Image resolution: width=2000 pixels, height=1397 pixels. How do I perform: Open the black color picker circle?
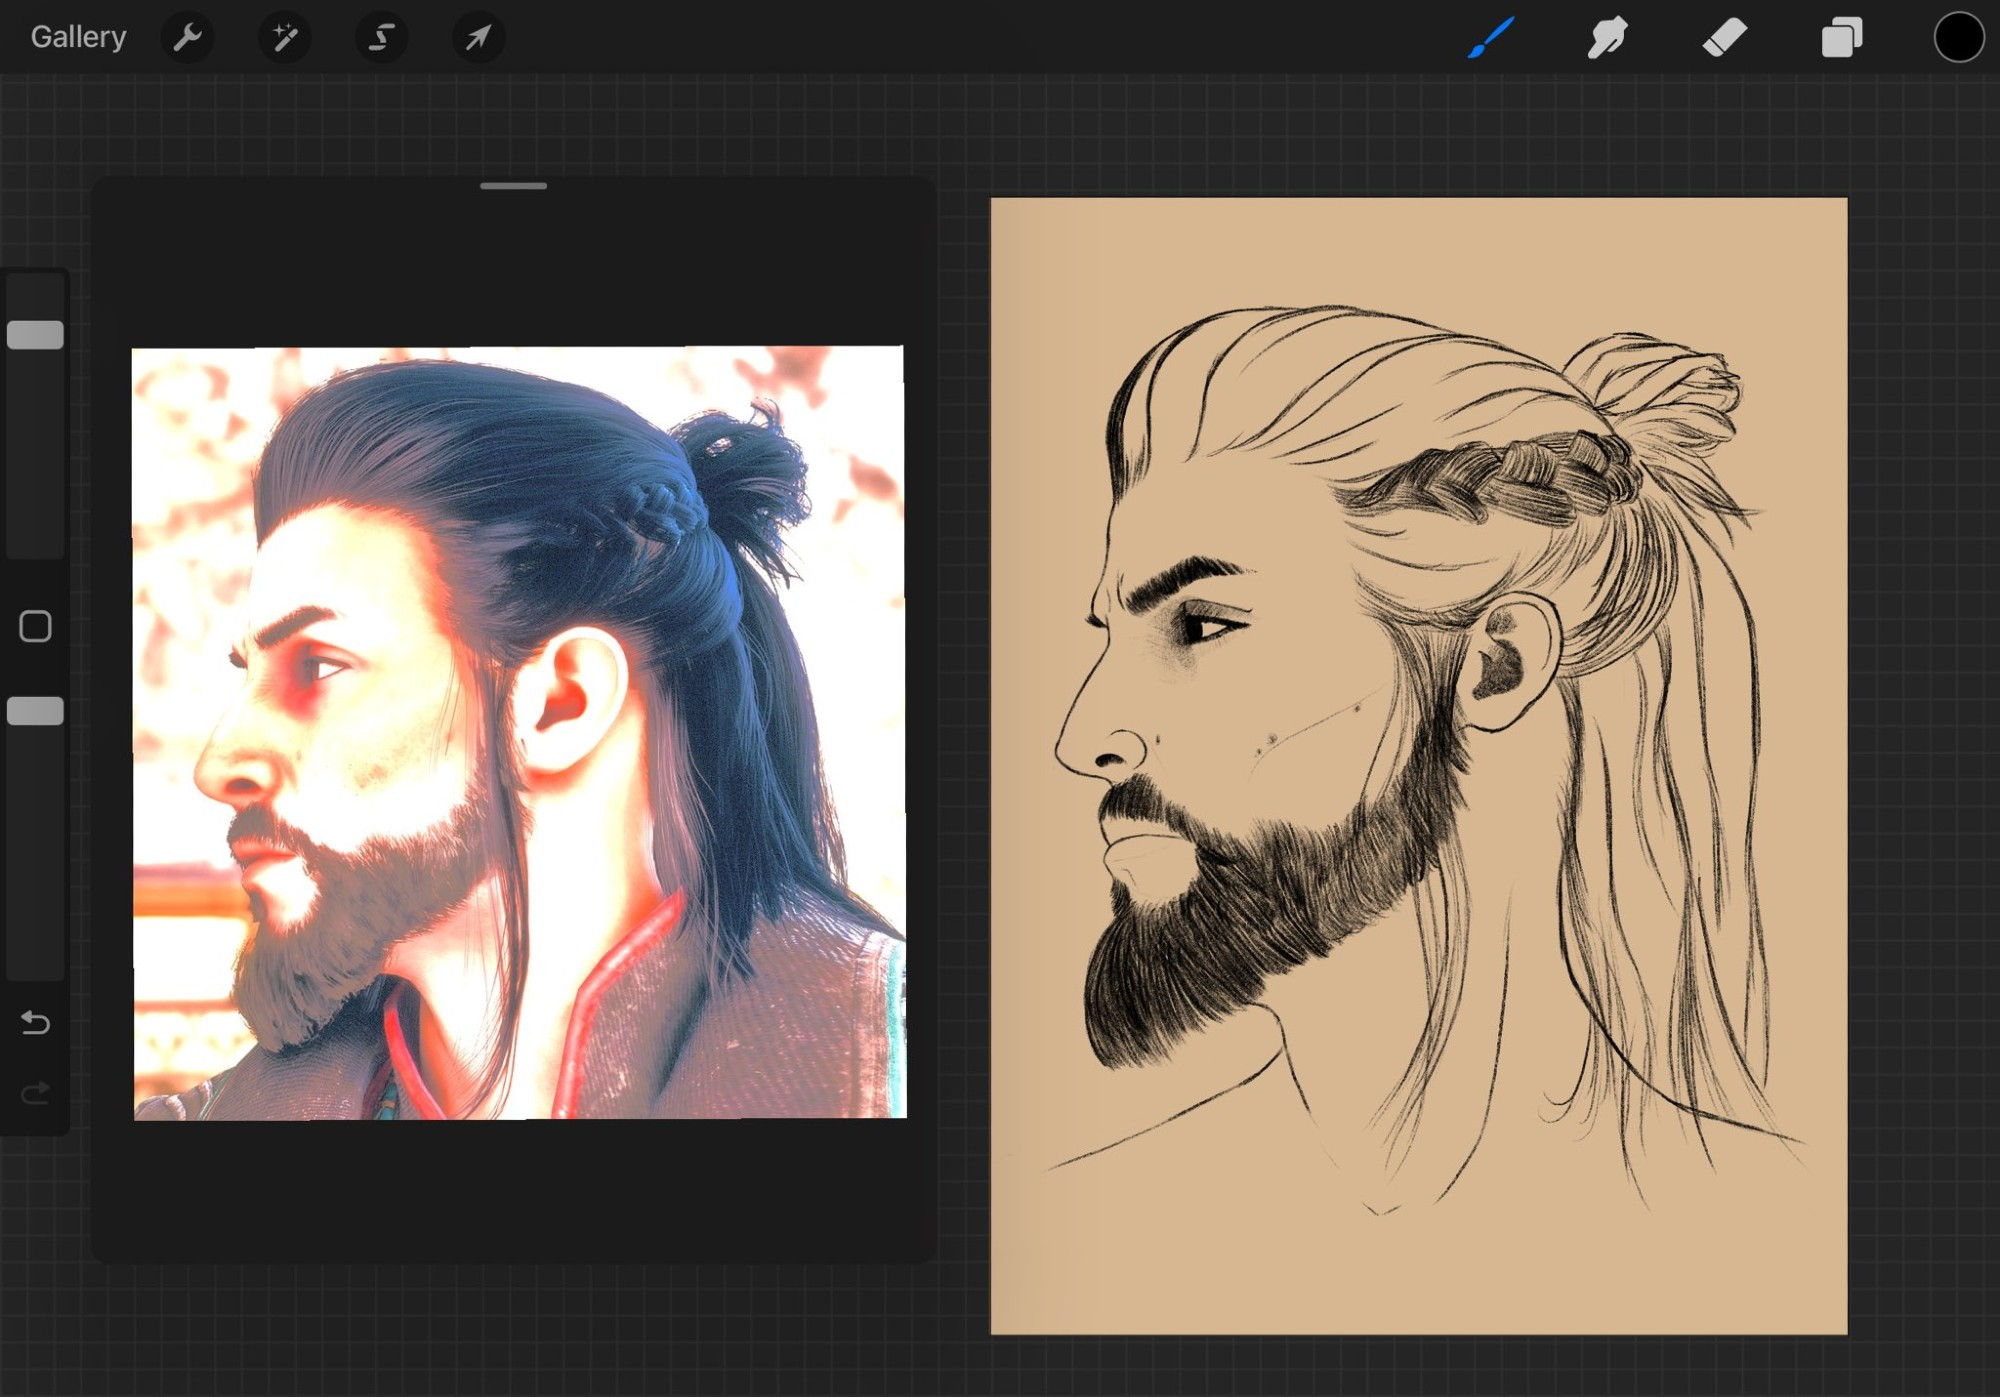point(1958,38)
